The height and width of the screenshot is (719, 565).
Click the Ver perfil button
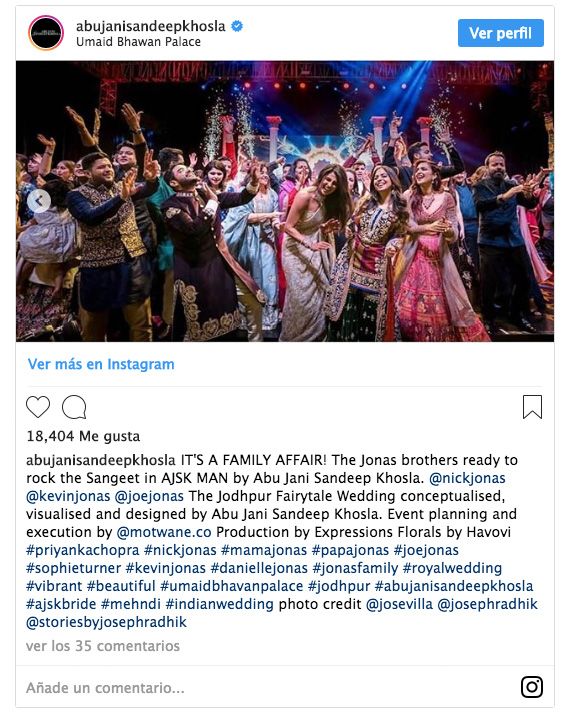[x=500, y=33]
